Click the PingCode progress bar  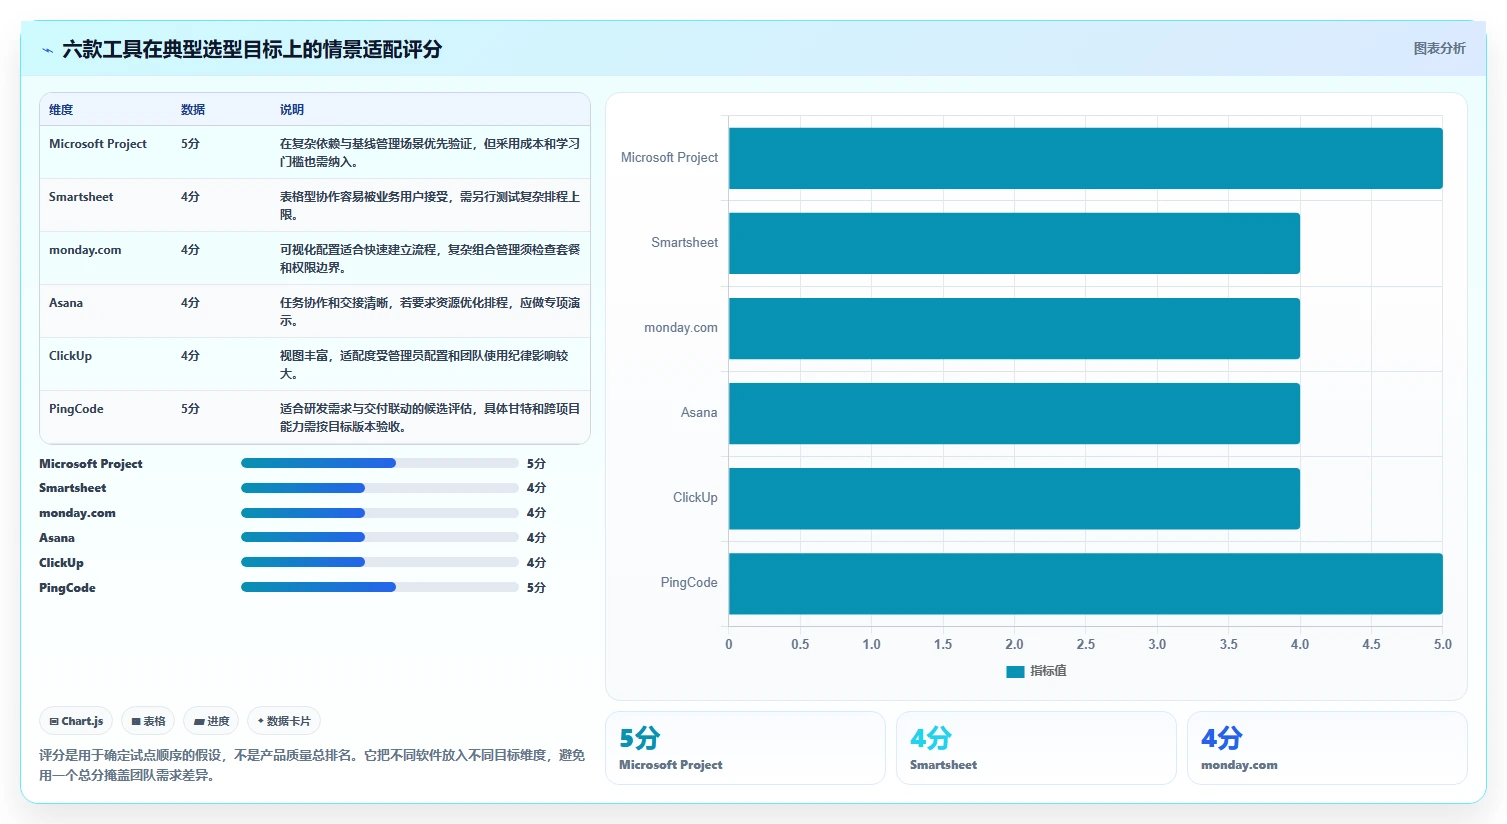pyautogui.click(x=380, y=587)
